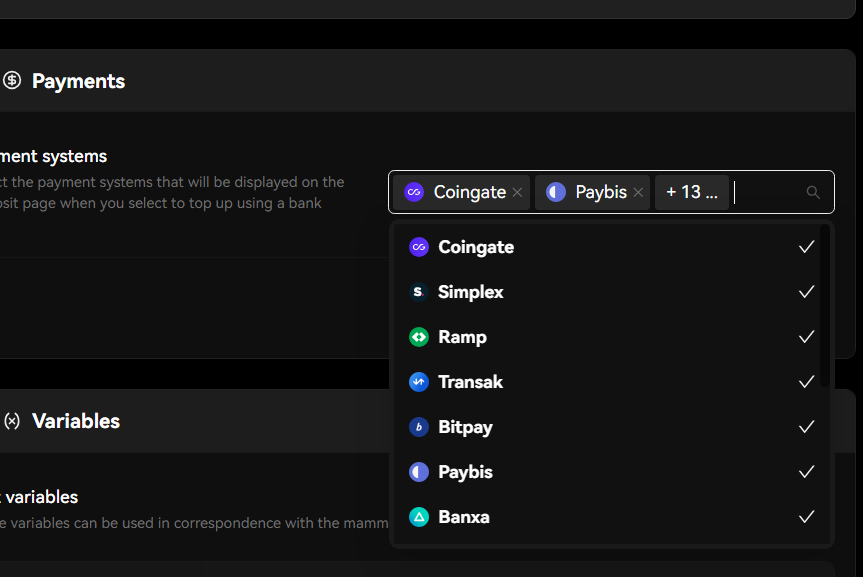Deselect Banxa by clicking its checkmark
Screen dimensions: 863x577
tap(806, 517)
